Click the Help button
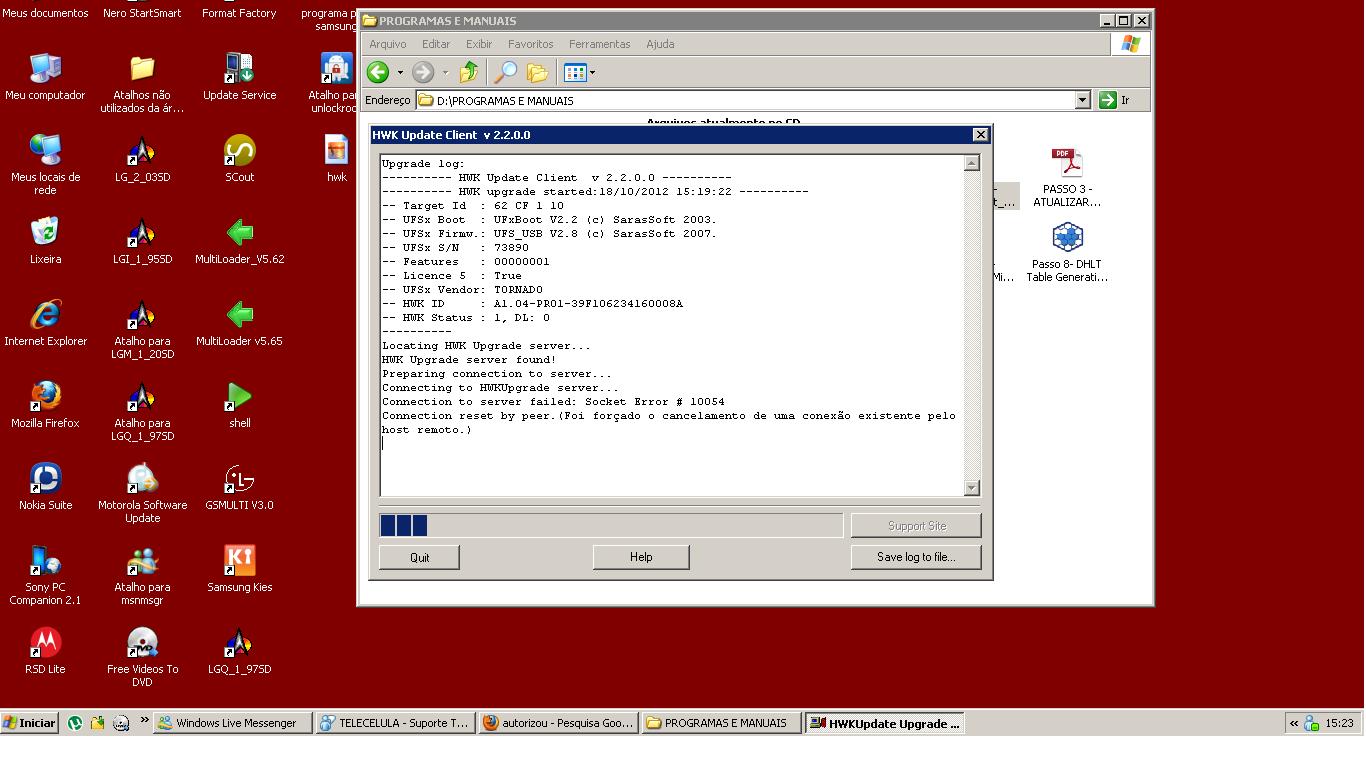 641,557
